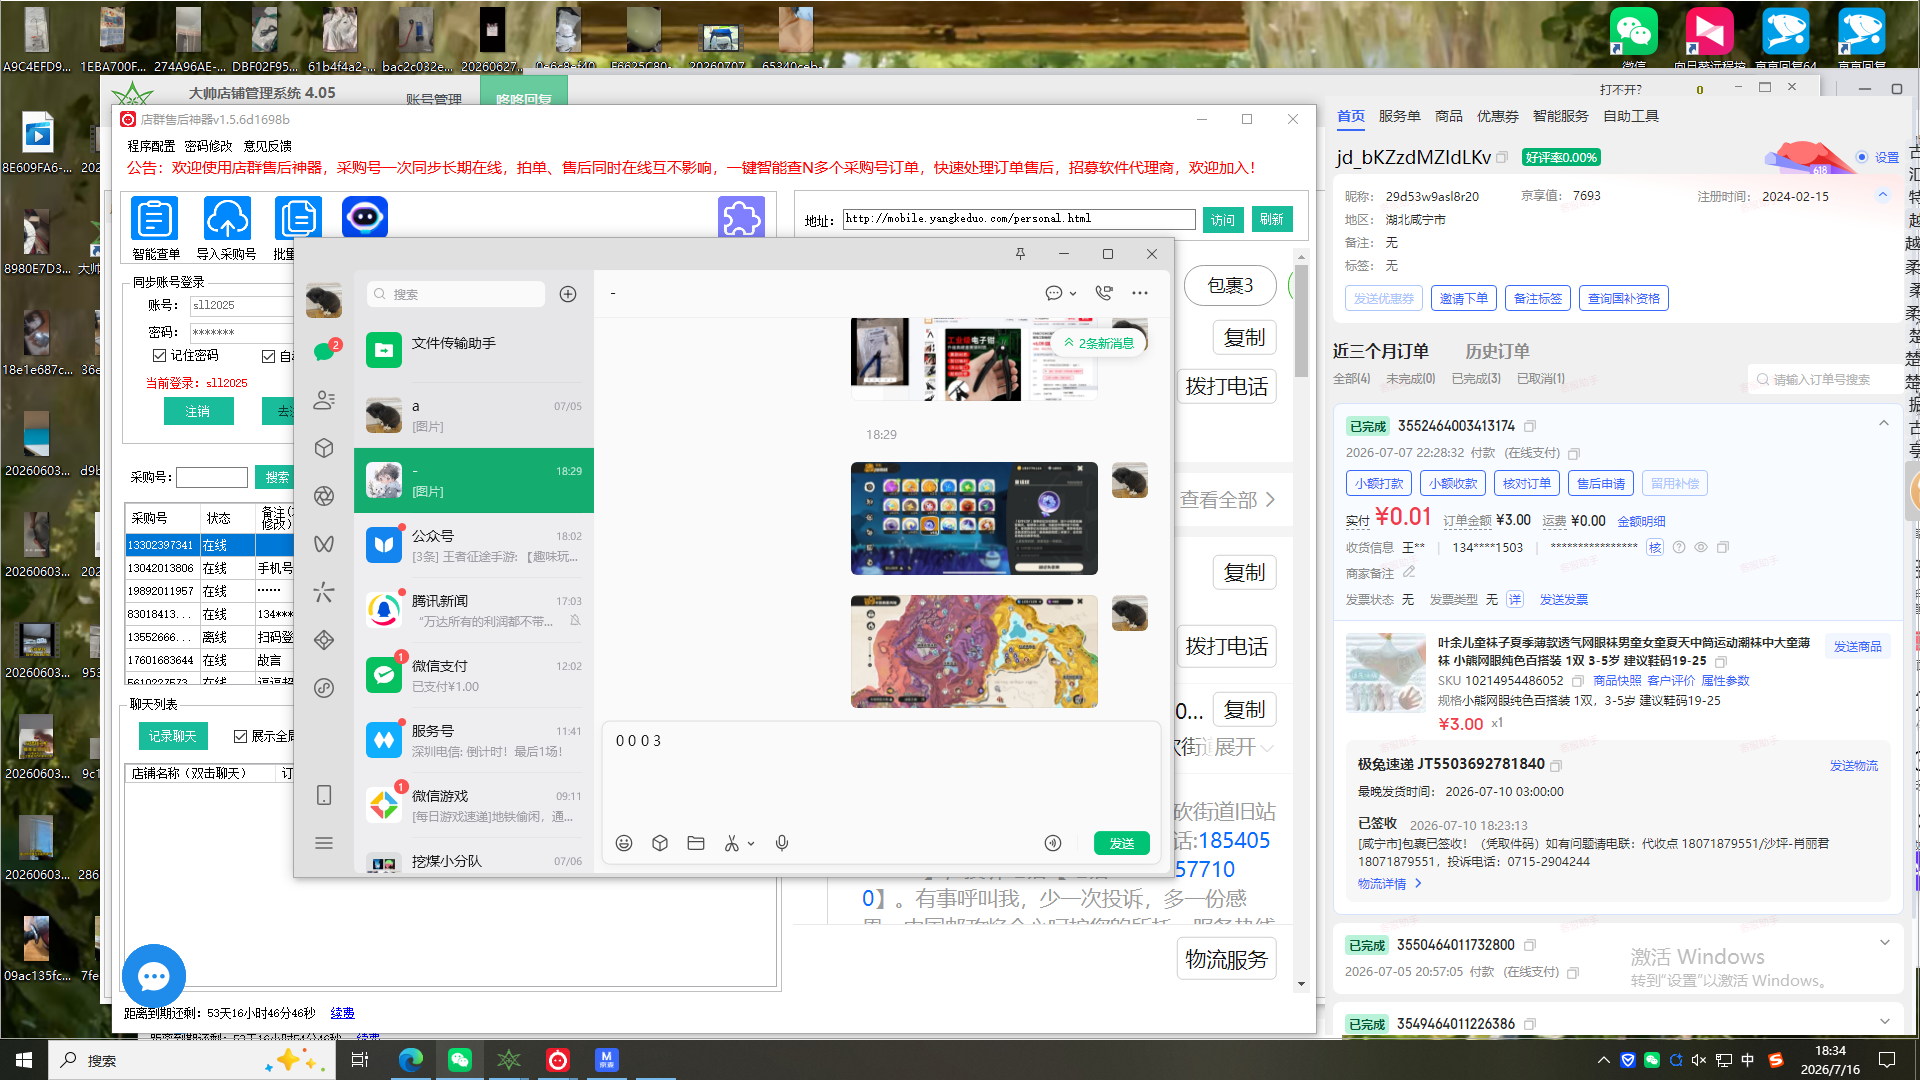Reveal hidden recipient info with eye icon
This screenshot has height=1080, width=1920.
tap(1700, 547)
